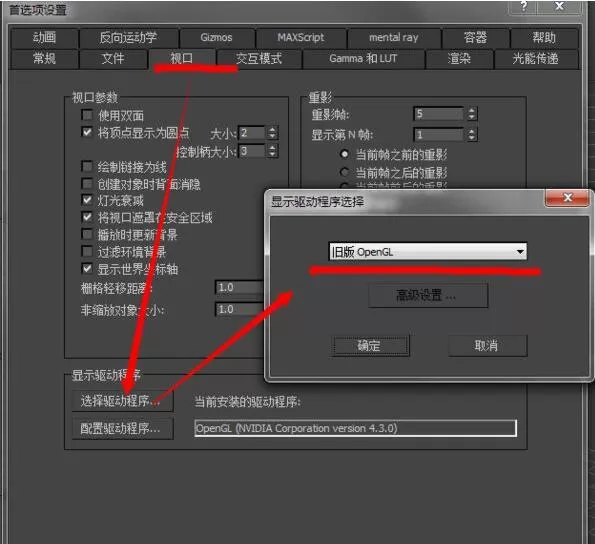Select the 渲染 tab
Viewport: 595px width, 544px height.
point(459,58)
